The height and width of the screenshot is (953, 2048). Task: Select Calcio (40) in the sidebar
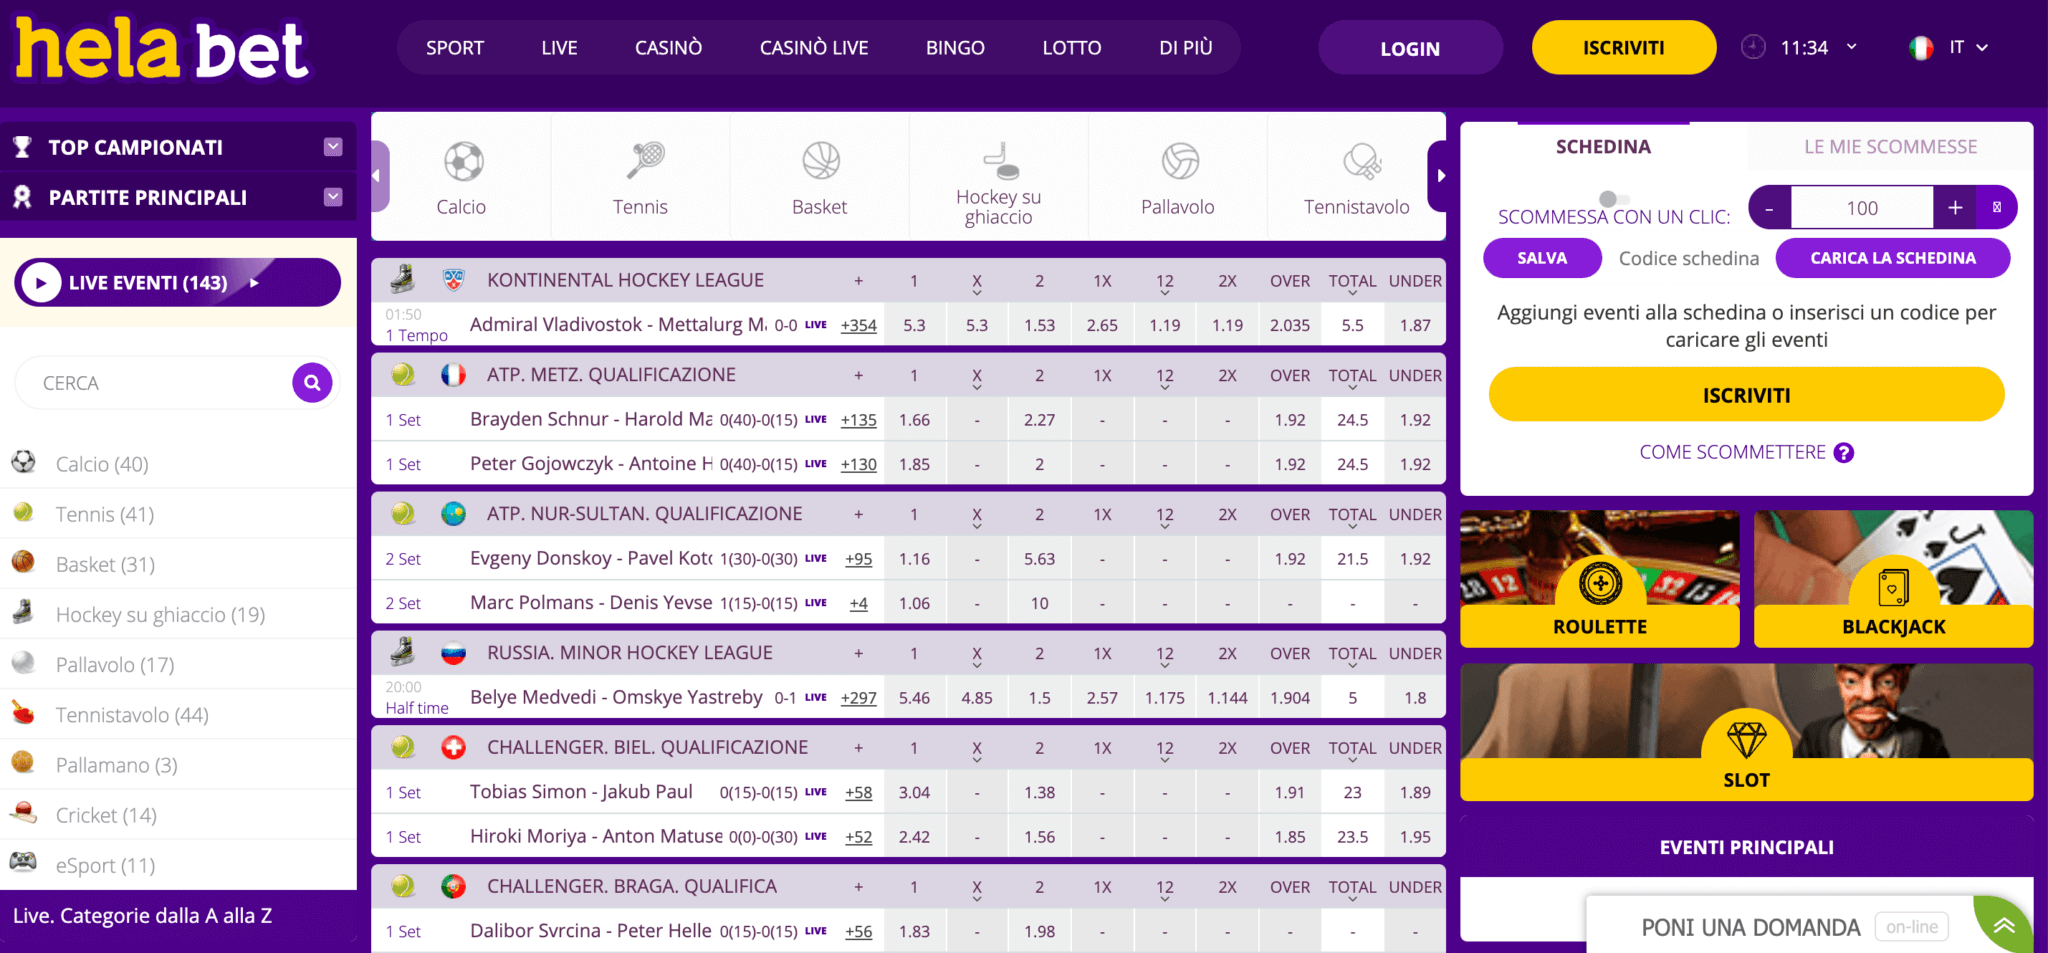tap(102, 464)
